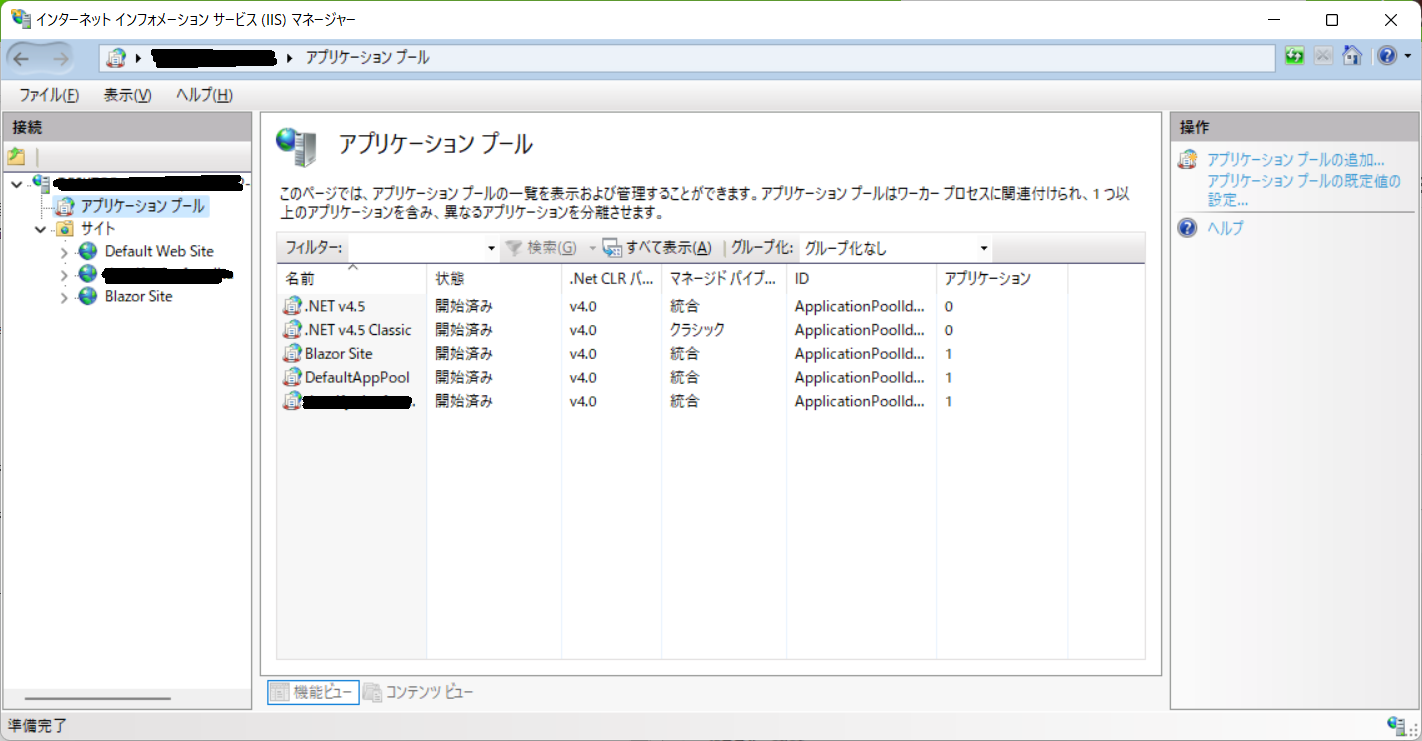Screen dimensions: 1422x741
Task: Click the 接続 pane horizontal scrollbar
Action: [x=98, y=699]
